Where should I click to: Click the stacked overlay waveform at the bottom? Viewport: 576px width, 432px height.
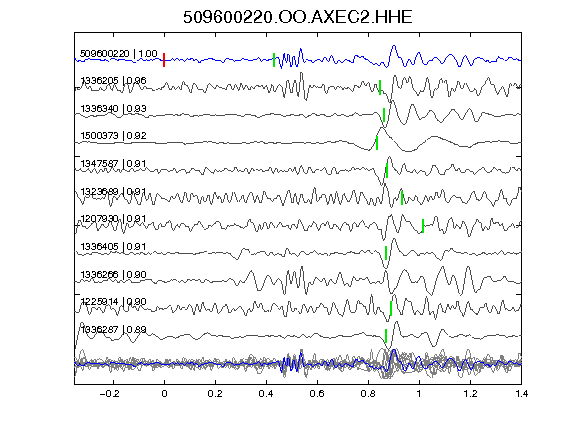(x=298, y=364)
